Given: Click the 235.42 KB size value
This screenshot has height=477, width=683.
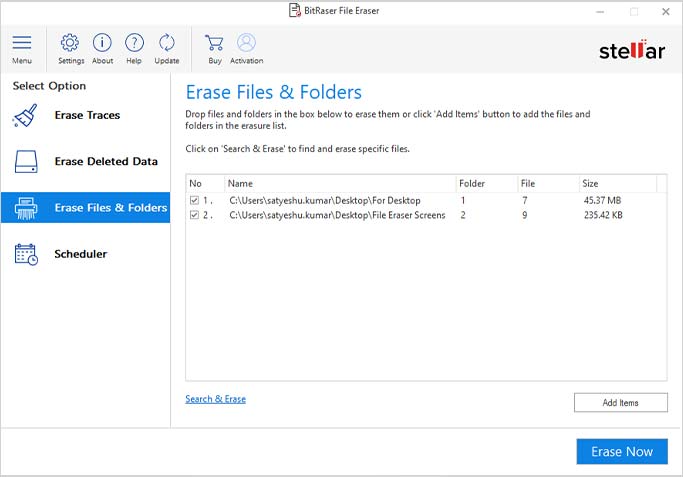Looking at the screenshot, I should coord(603,215).
